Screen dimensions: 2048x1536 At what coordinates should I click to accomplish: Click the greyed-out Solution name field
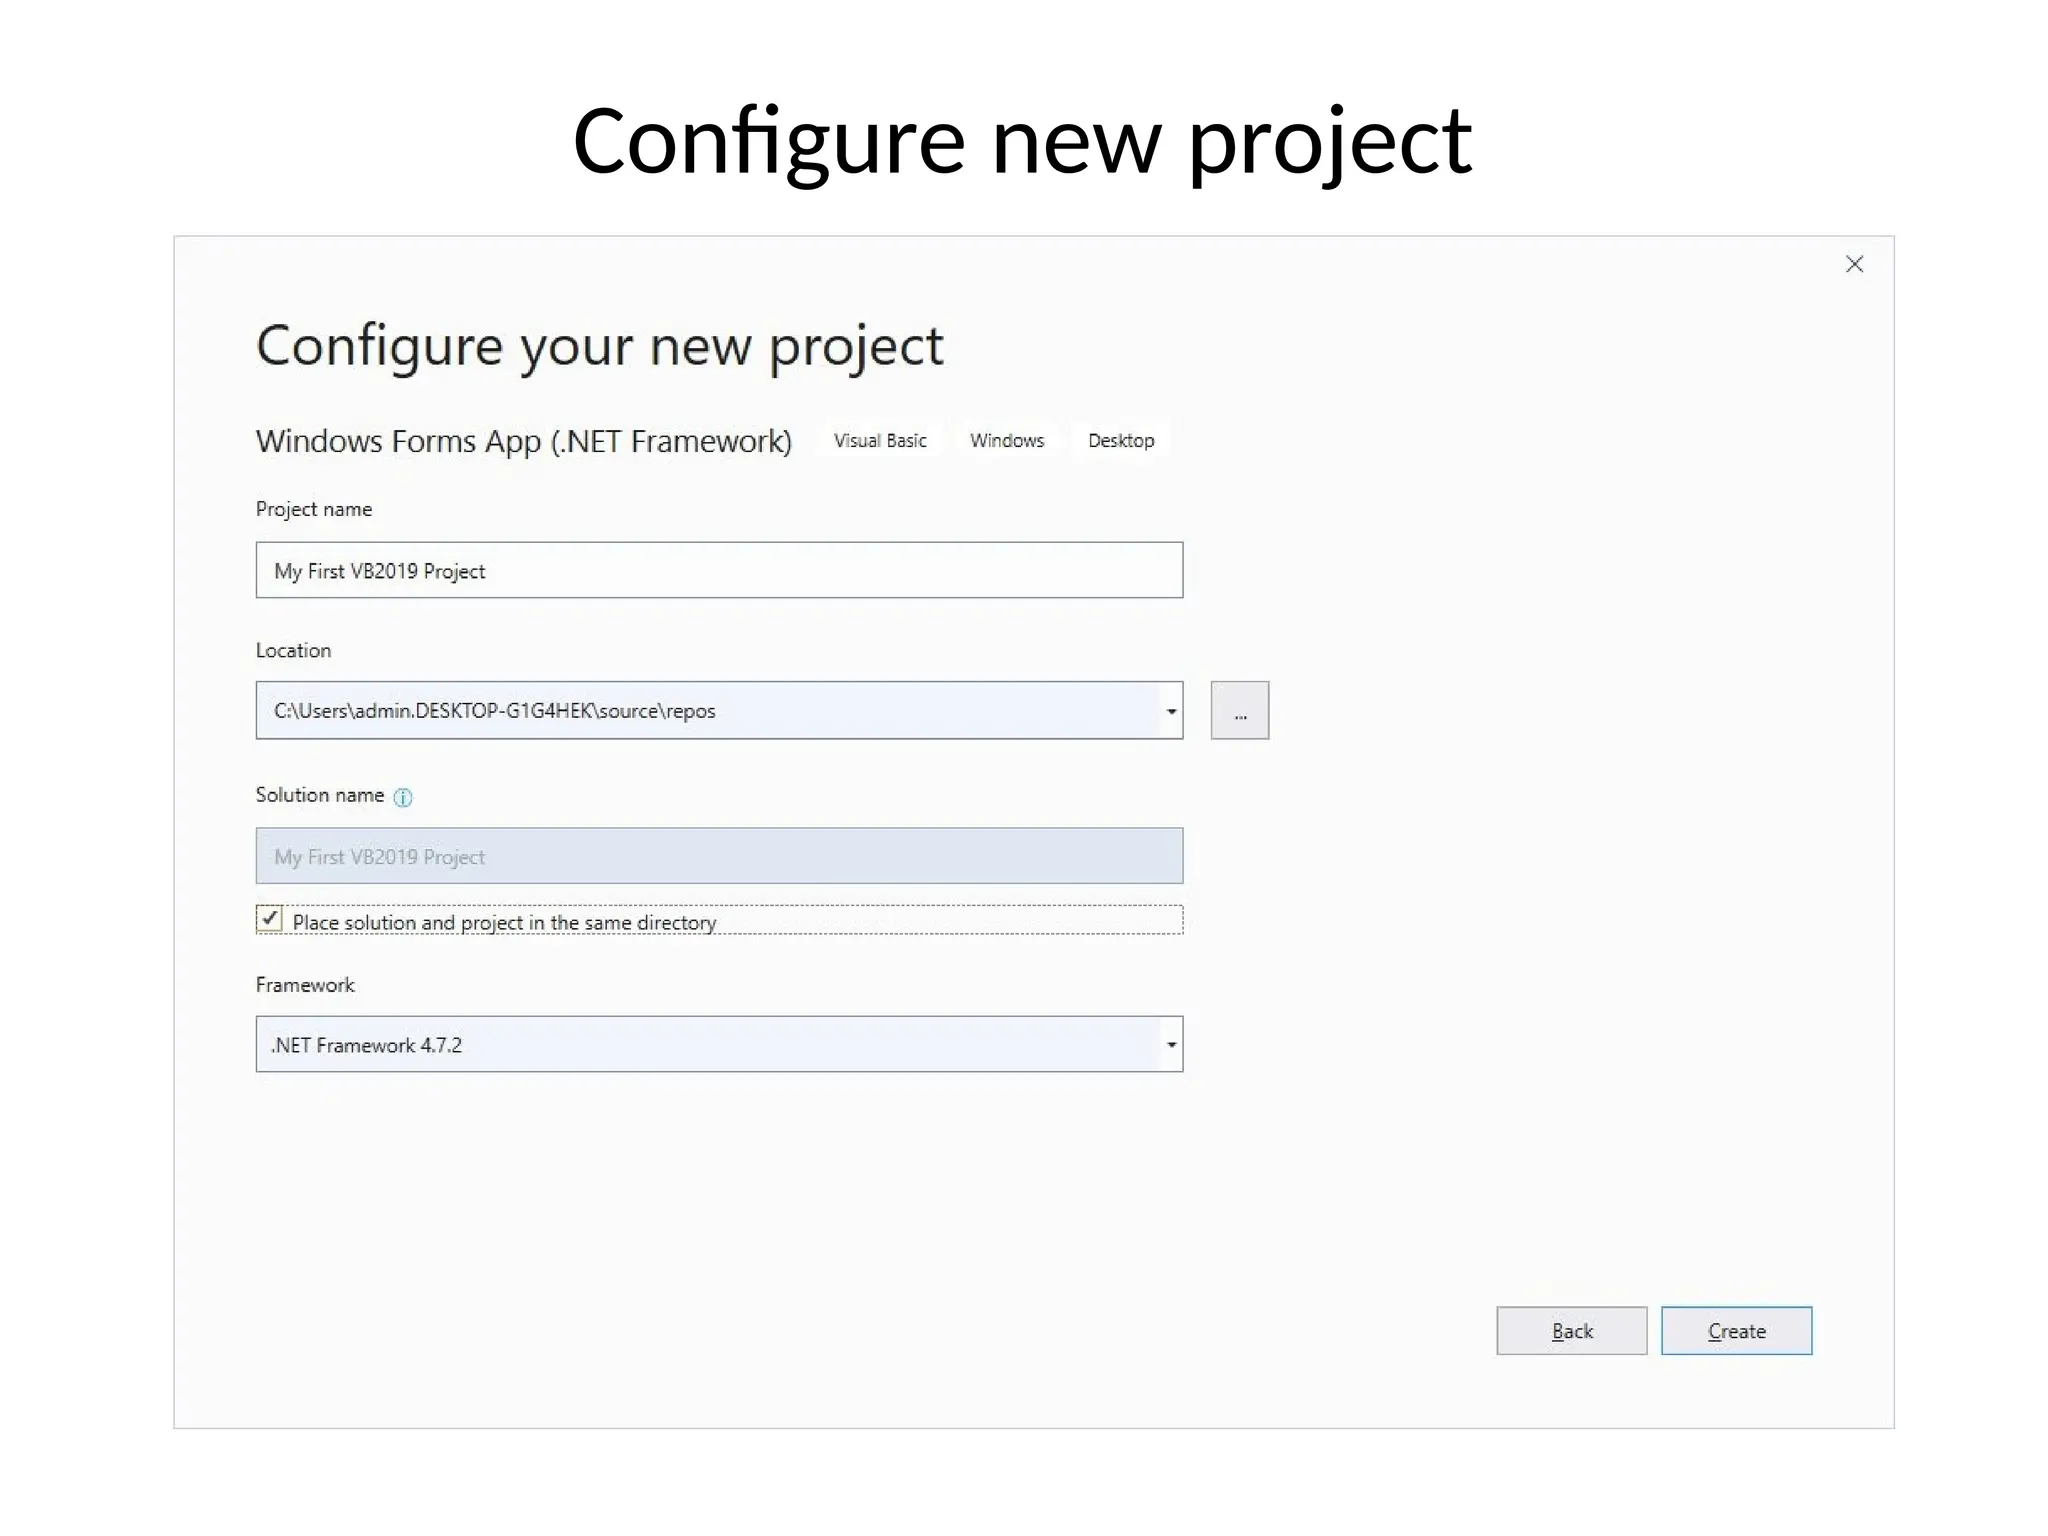tap(719, 856)
